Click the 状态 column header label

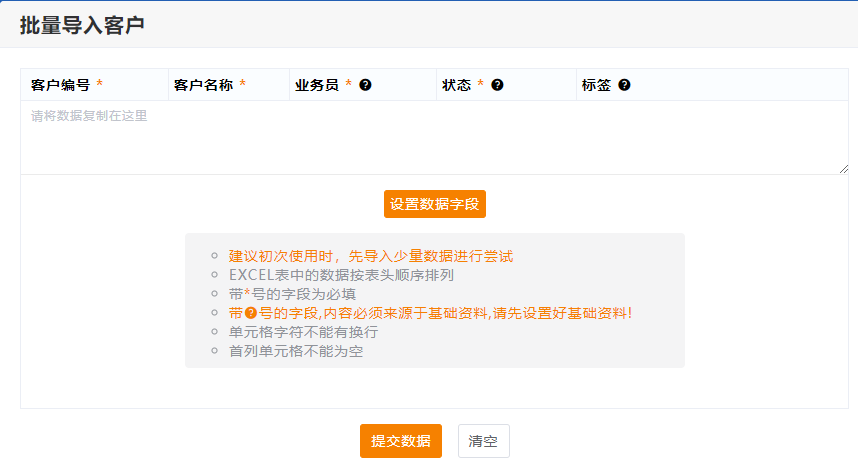(456, 85)
